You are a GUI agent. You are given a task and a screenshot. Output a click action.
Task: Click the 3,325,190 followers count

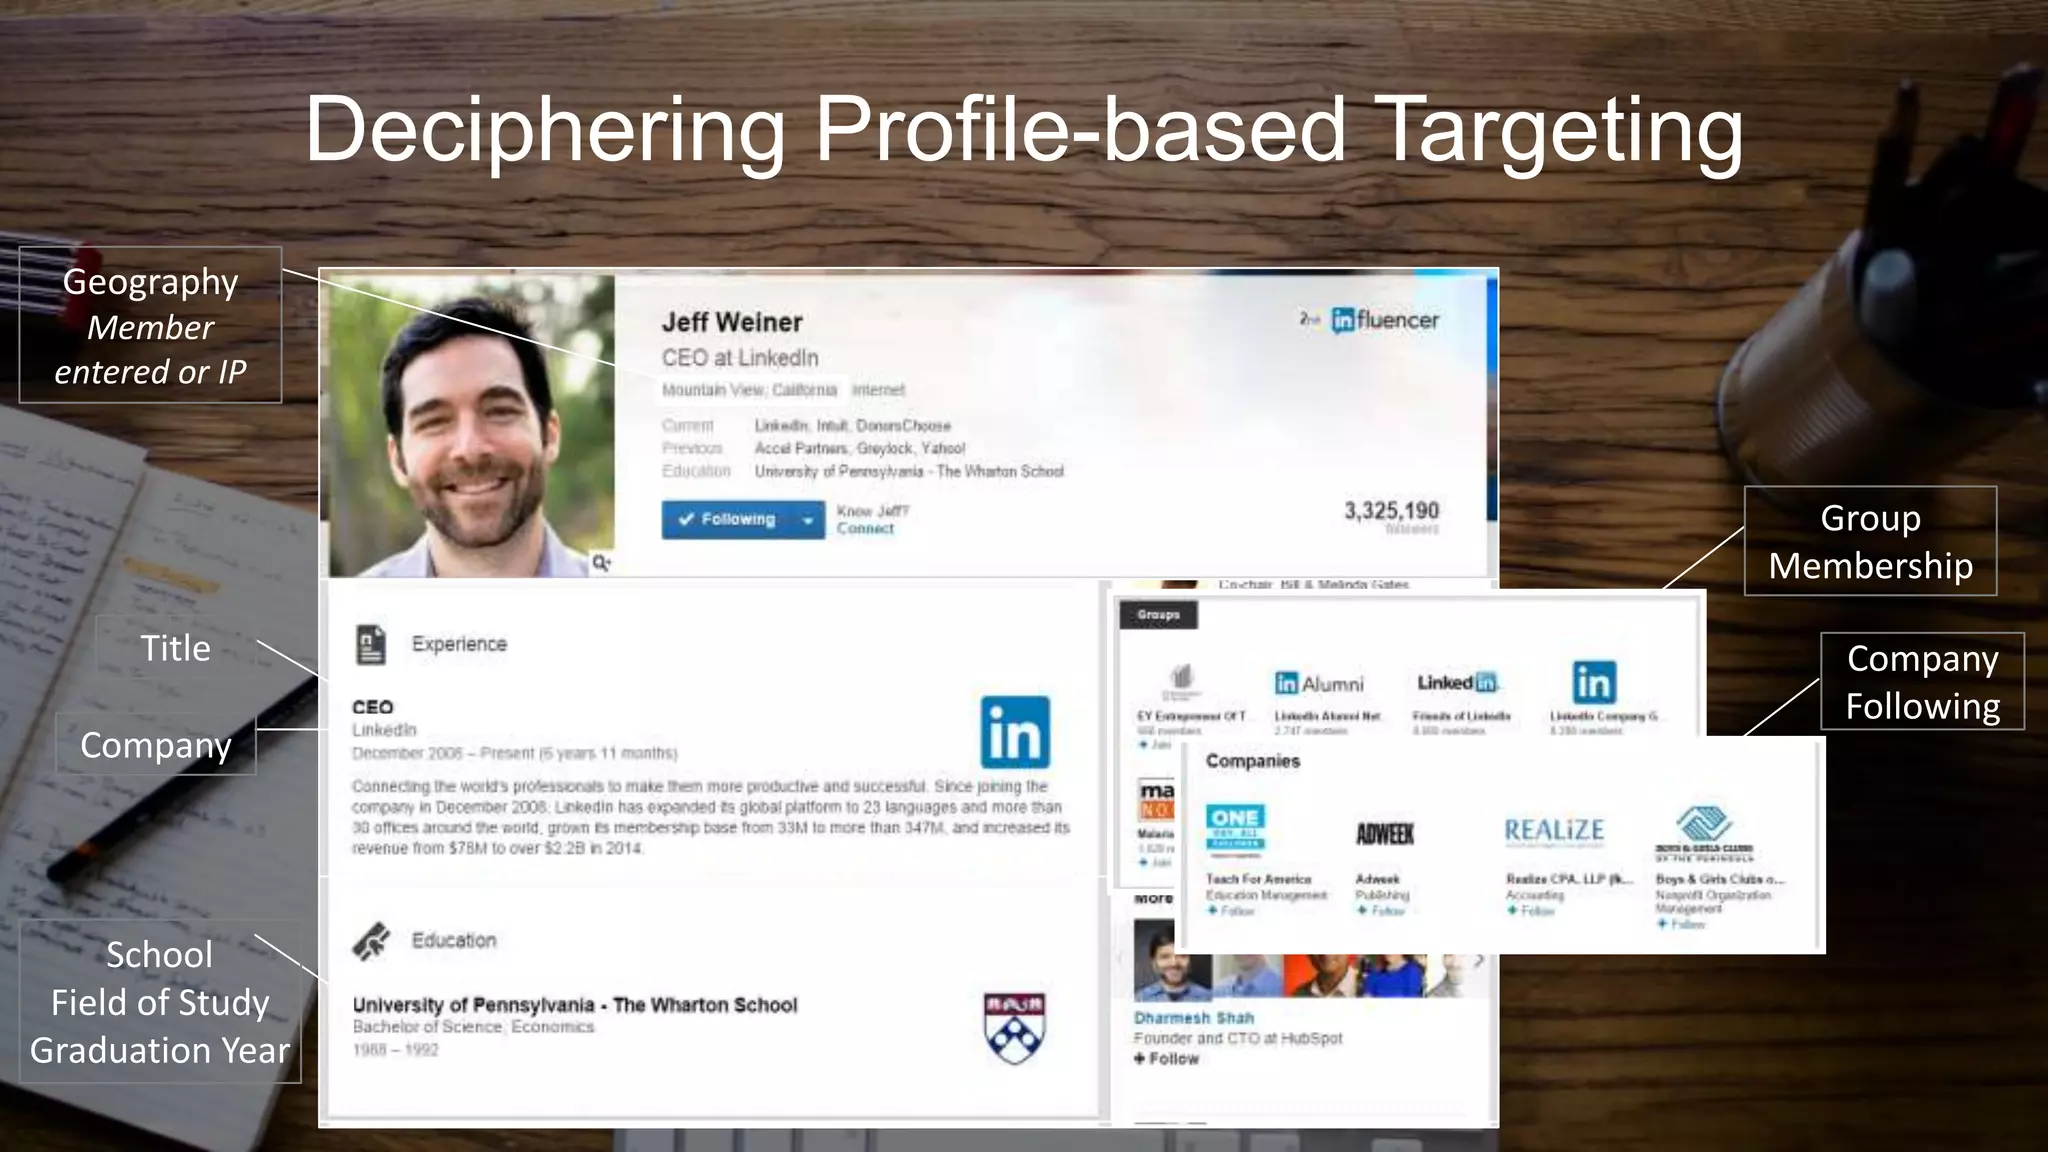point(1391,511)
